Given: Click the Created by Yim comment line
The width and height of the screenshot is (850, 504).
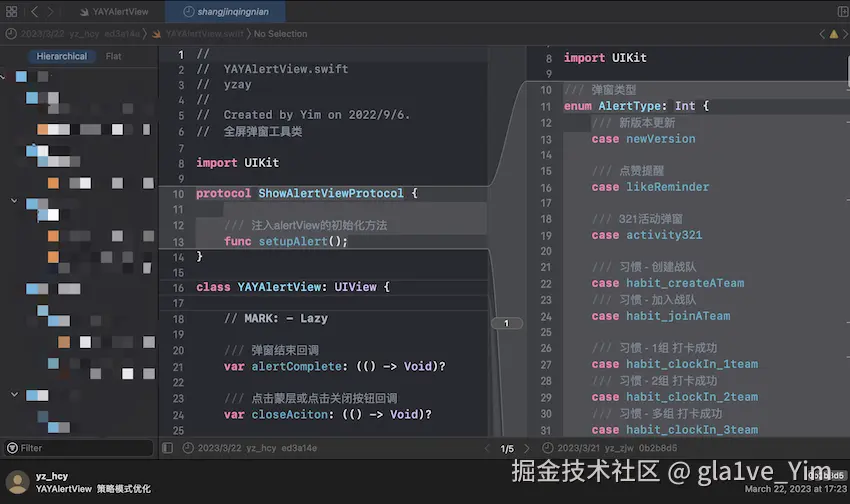Looking at the screenshot, I should pyautogui.click(x=303, y=115).
